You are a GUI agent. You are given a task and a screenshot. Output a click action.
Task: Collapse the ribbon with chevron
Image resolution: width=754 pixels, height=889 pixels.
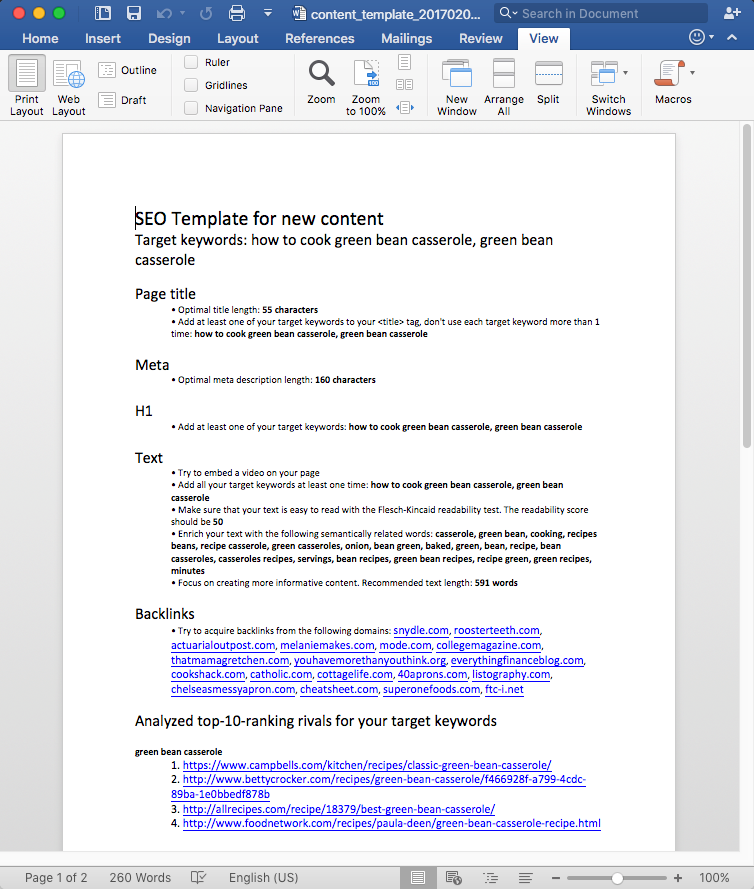(x=732, y=37)
